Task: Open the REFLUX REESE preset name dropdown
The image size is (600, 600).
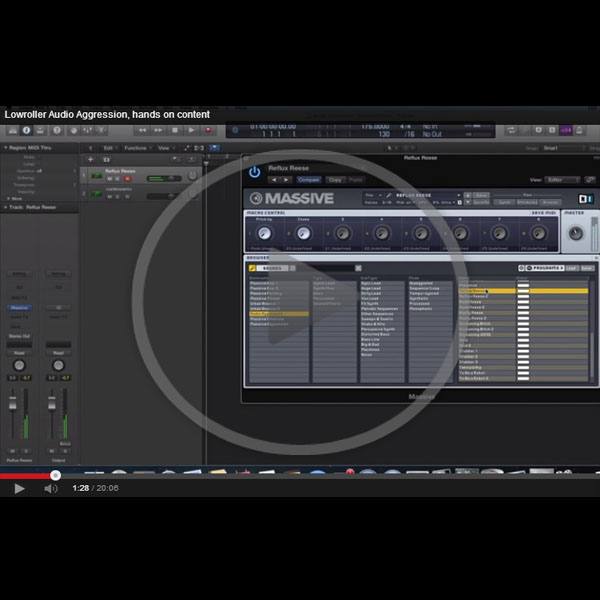Action: pyautogui.click(x=428, y=195)
